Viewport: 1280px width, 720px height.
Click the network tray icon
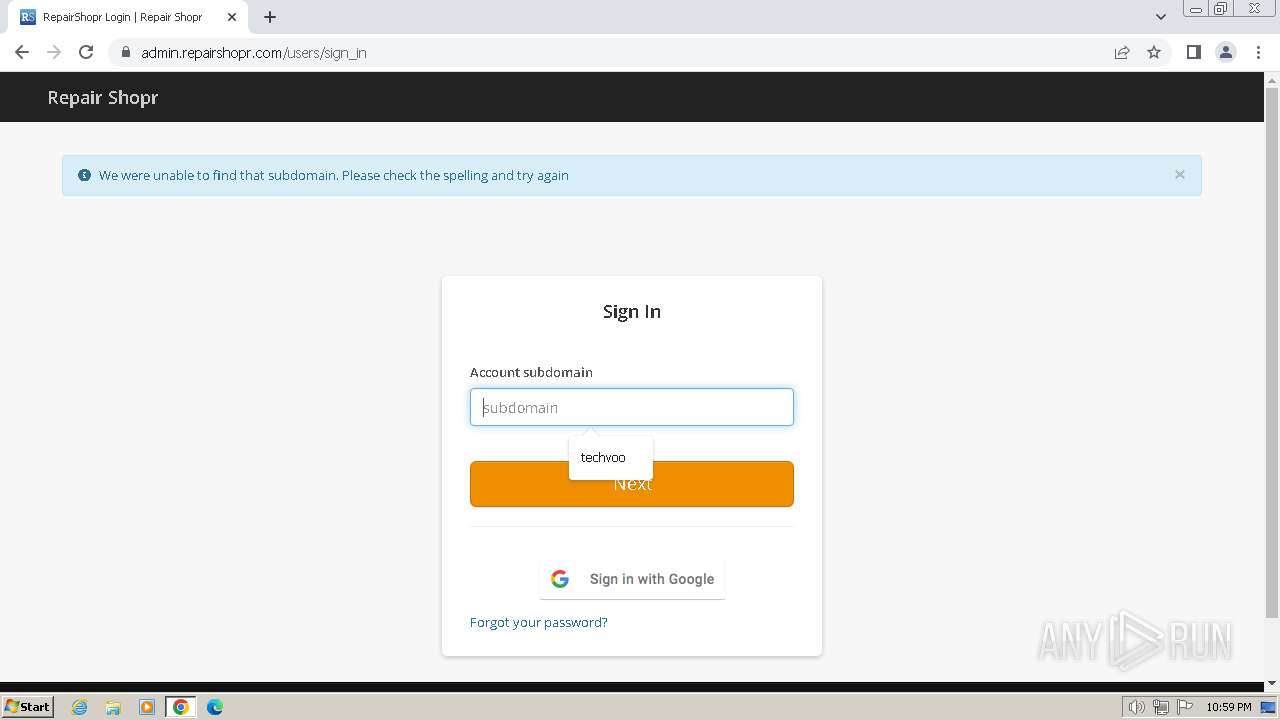click(x=1161, y=707)
